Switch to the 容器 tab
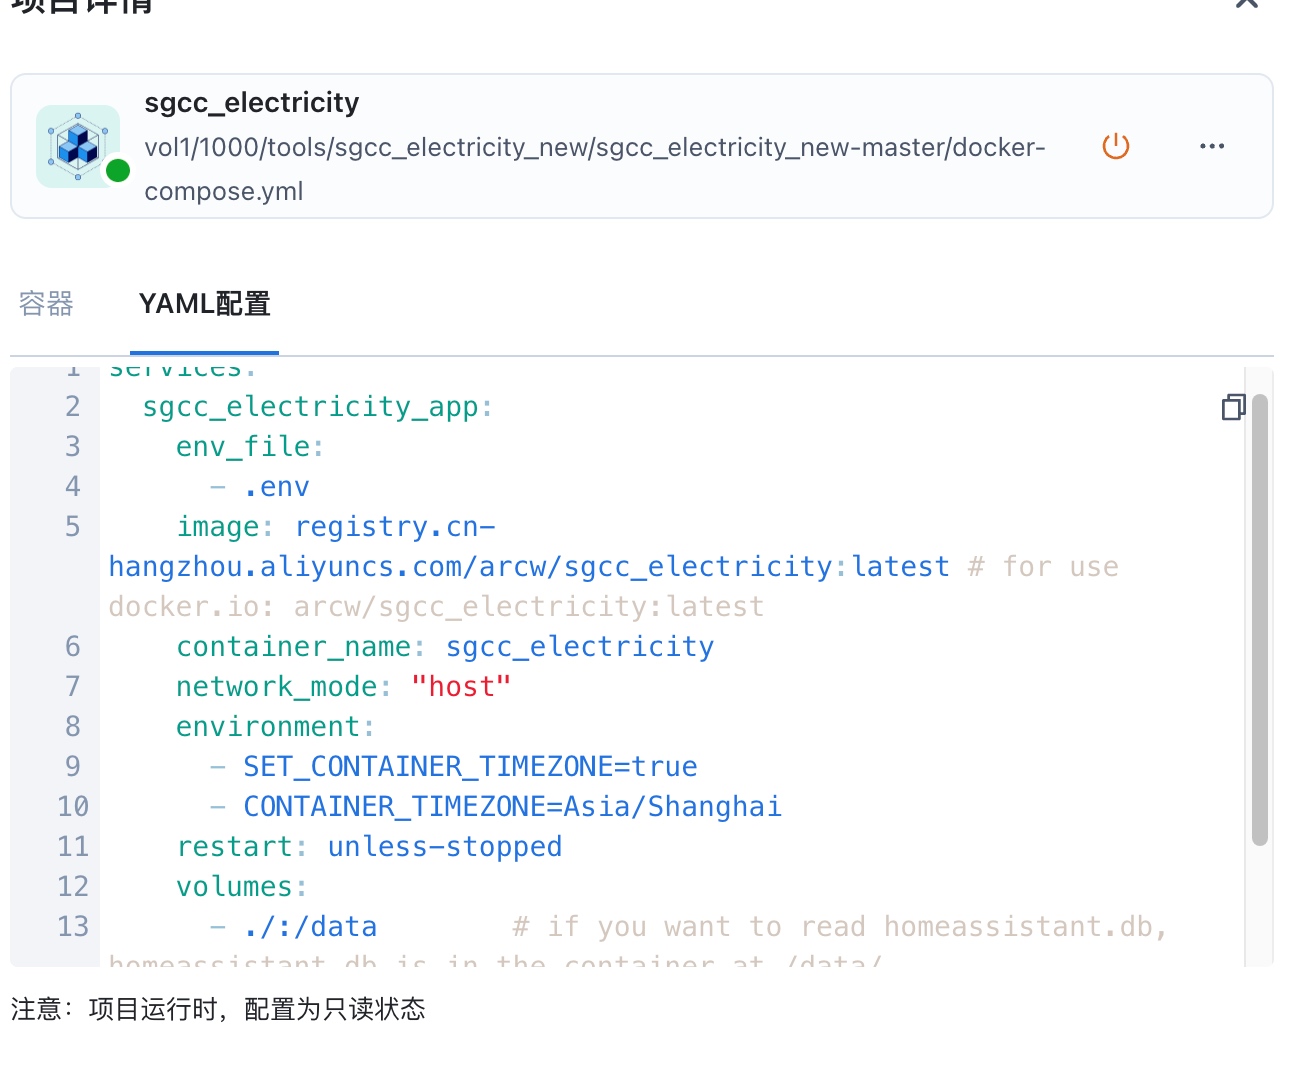Screen dimensions: 1304x1074 (46, 304)
